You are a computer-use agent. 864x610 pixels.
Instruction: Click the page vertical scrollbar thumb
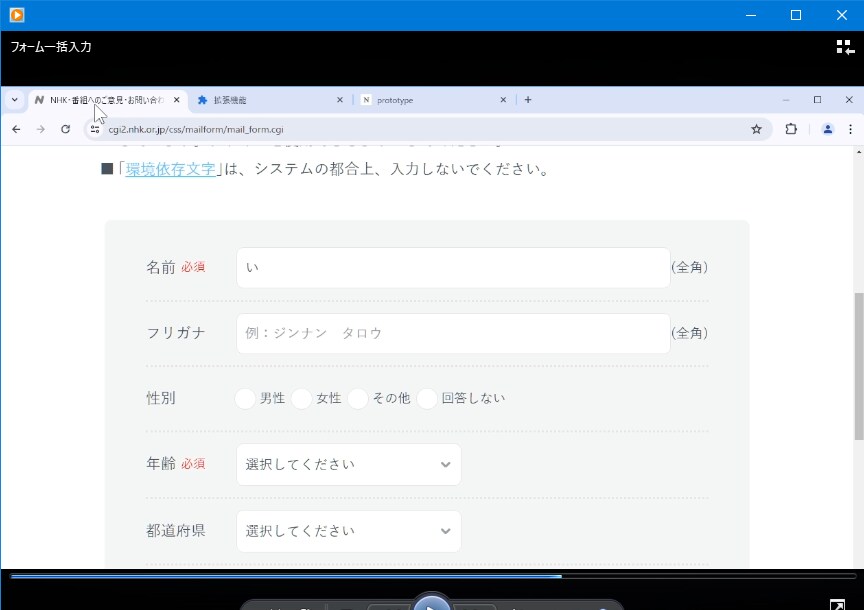click(858, 366)
